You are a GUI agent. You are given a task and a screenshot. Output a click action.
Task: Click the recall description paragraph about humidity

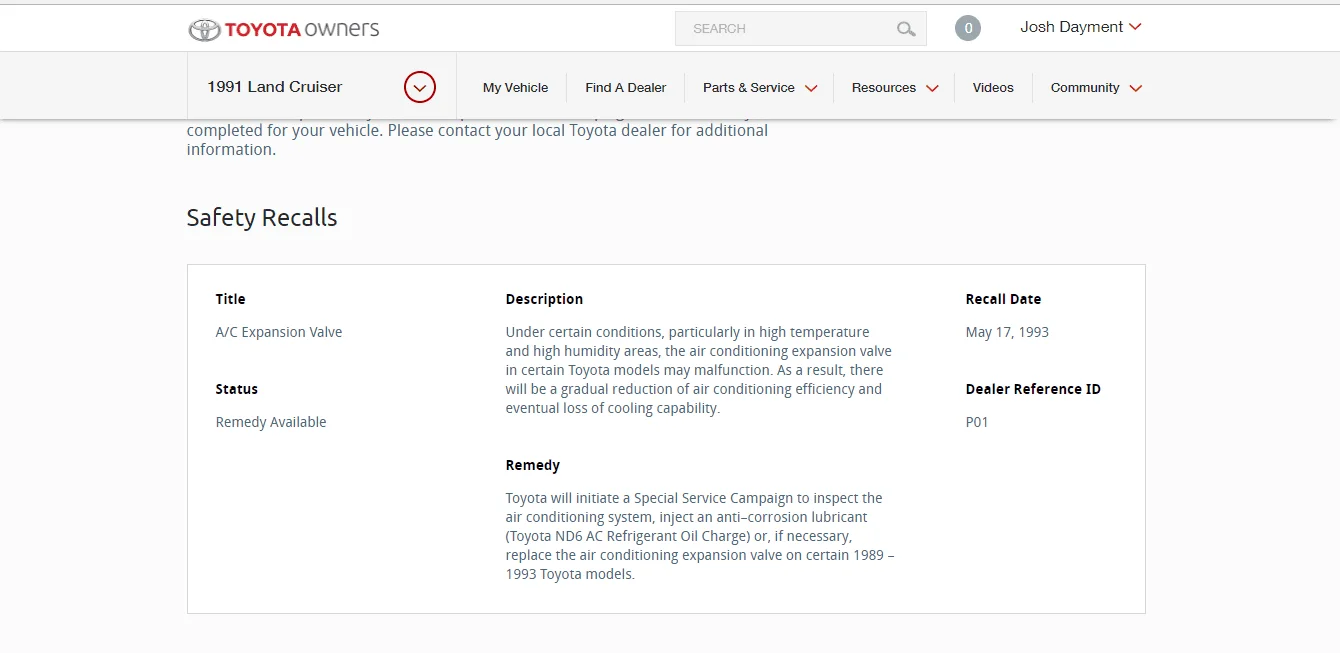click(699, 370)
